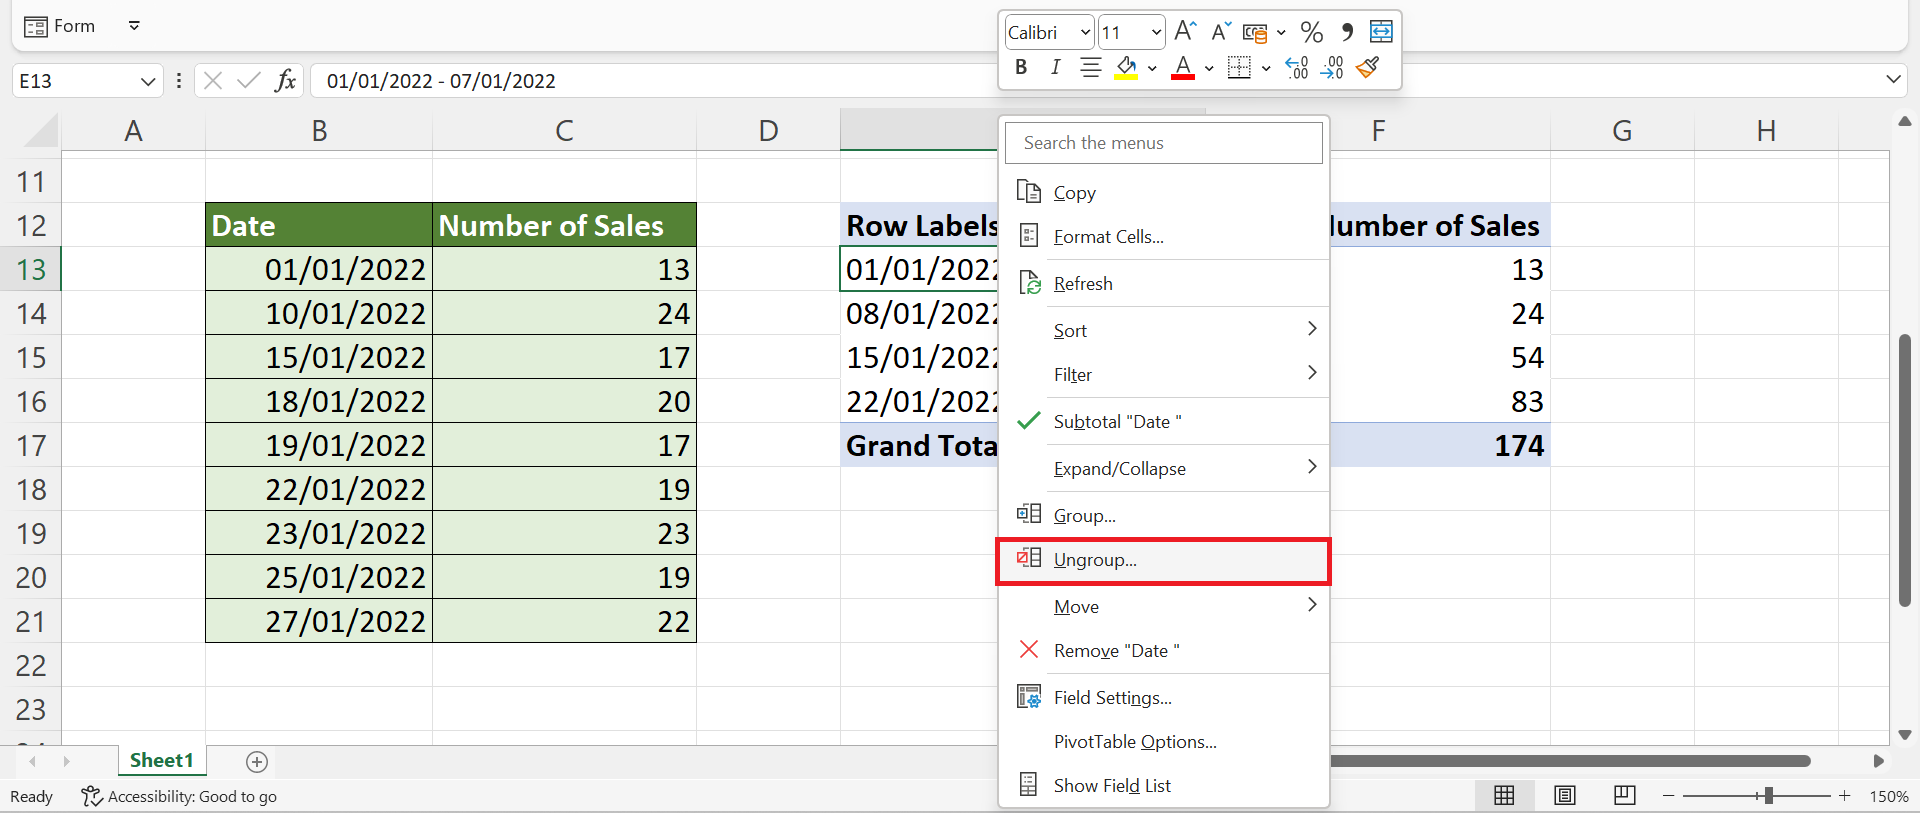Select Ungroup from the context menu
1920x813 pixels.
[x=1095, y=560]
